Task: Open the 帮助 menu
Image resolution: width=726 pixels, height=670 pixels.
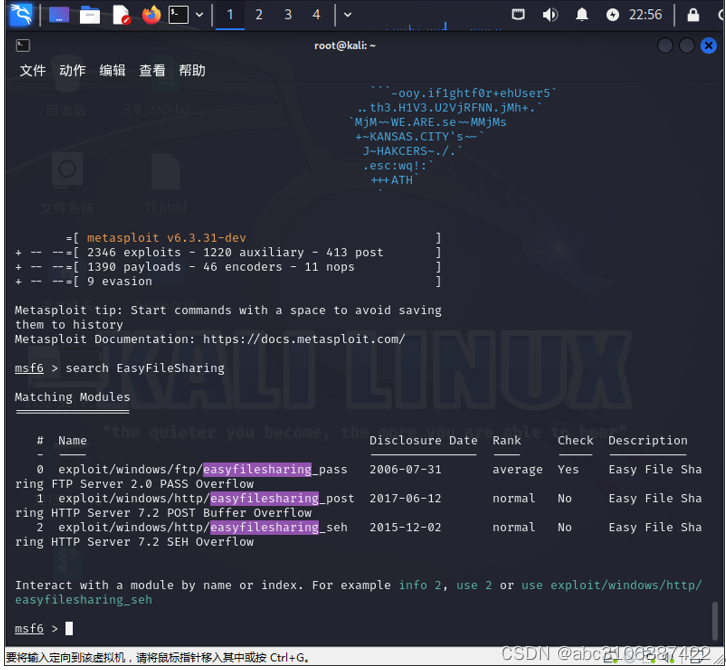Action: coord(192,70)
